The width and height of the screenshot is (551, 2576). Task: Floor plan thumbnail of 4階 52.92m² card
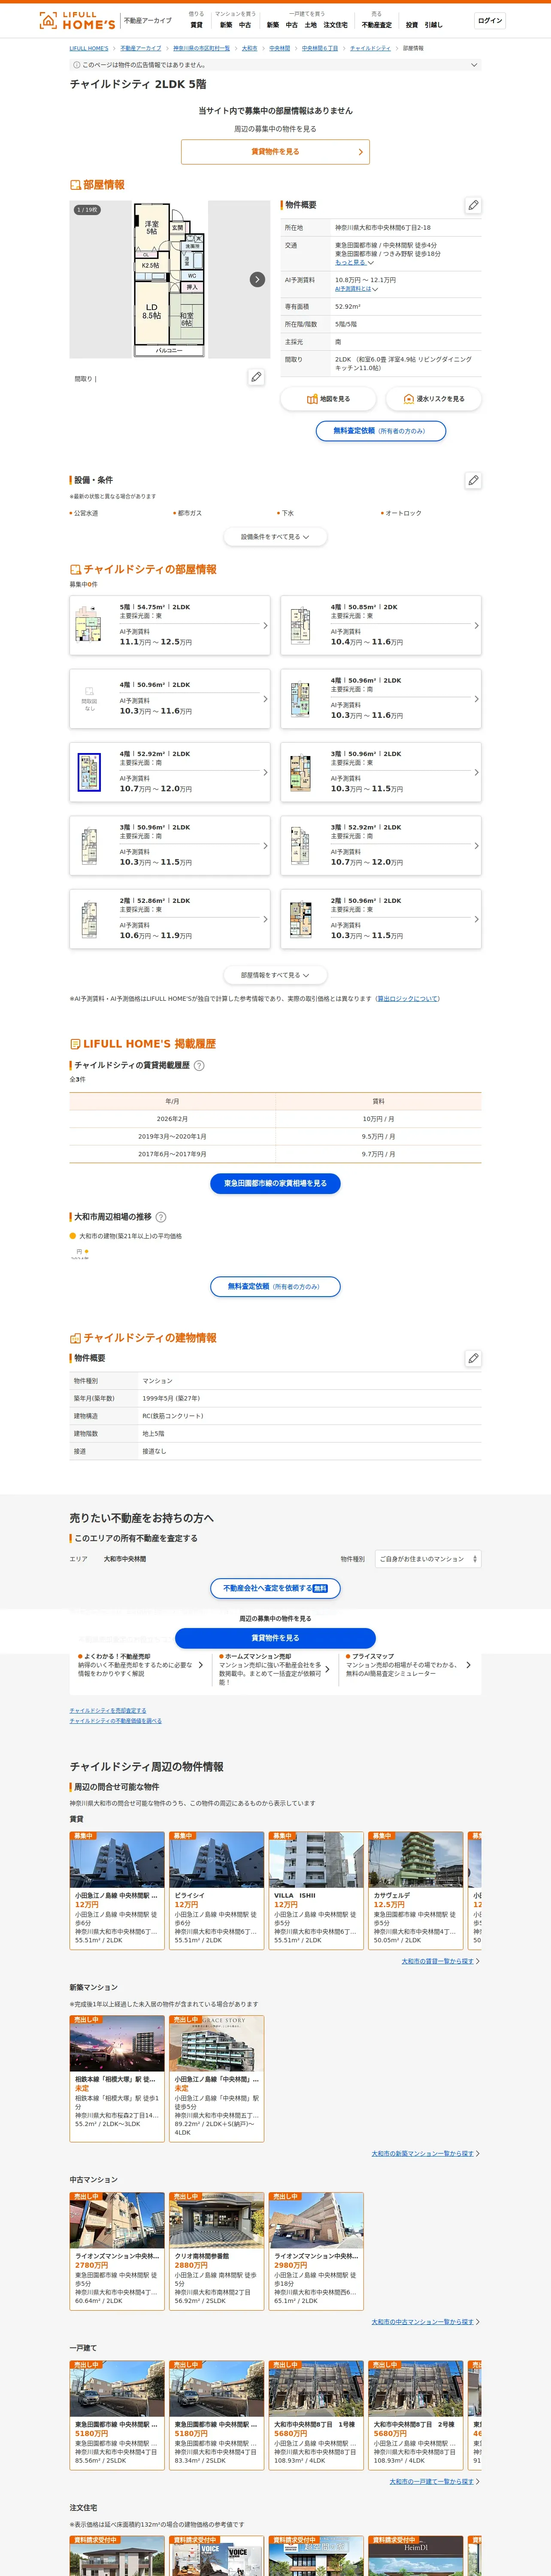pos(89,772)
